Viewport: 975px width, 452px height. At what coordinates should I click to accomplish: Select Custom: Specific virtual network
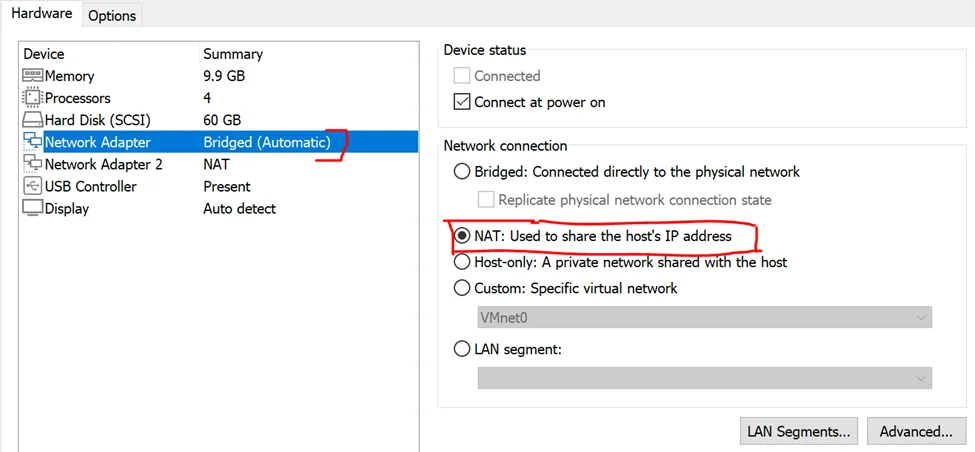pyautogui.click(x=461, y=288)
